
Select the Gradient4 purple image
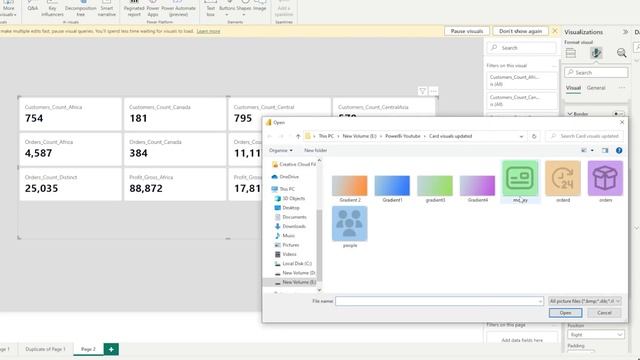pyautogui.click(x=478, y=189)
